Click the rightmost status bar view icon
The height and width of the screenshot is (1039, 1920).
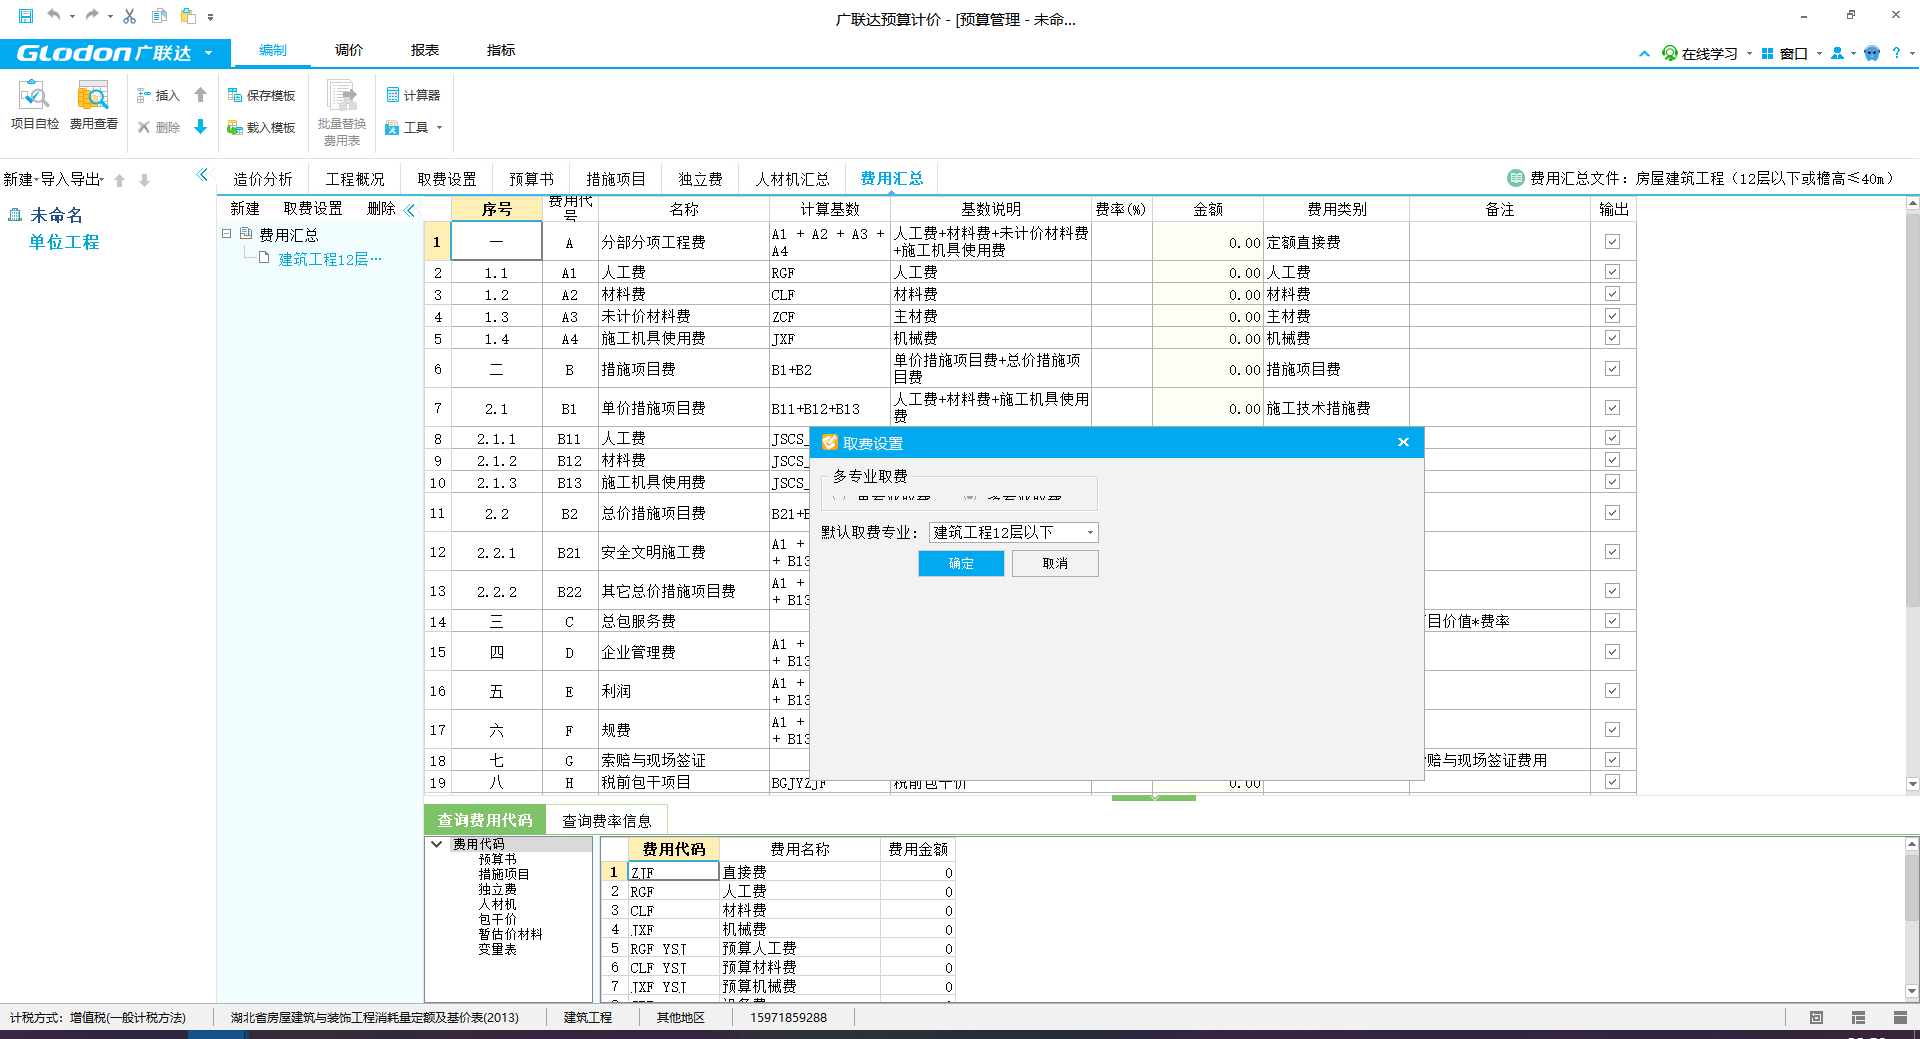[1900, 1017]
